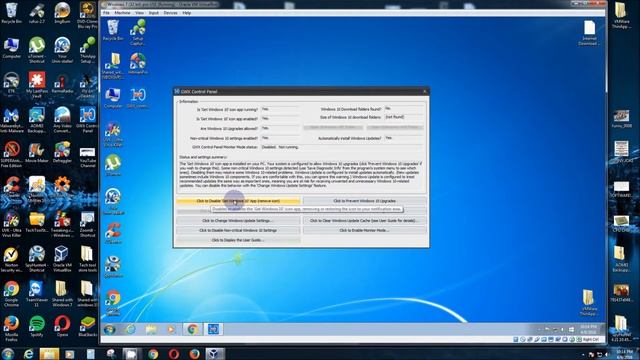Open Malwarebytes Anti-Malware icon
This screenshot has width=640, height=360.
click(11, 120)
